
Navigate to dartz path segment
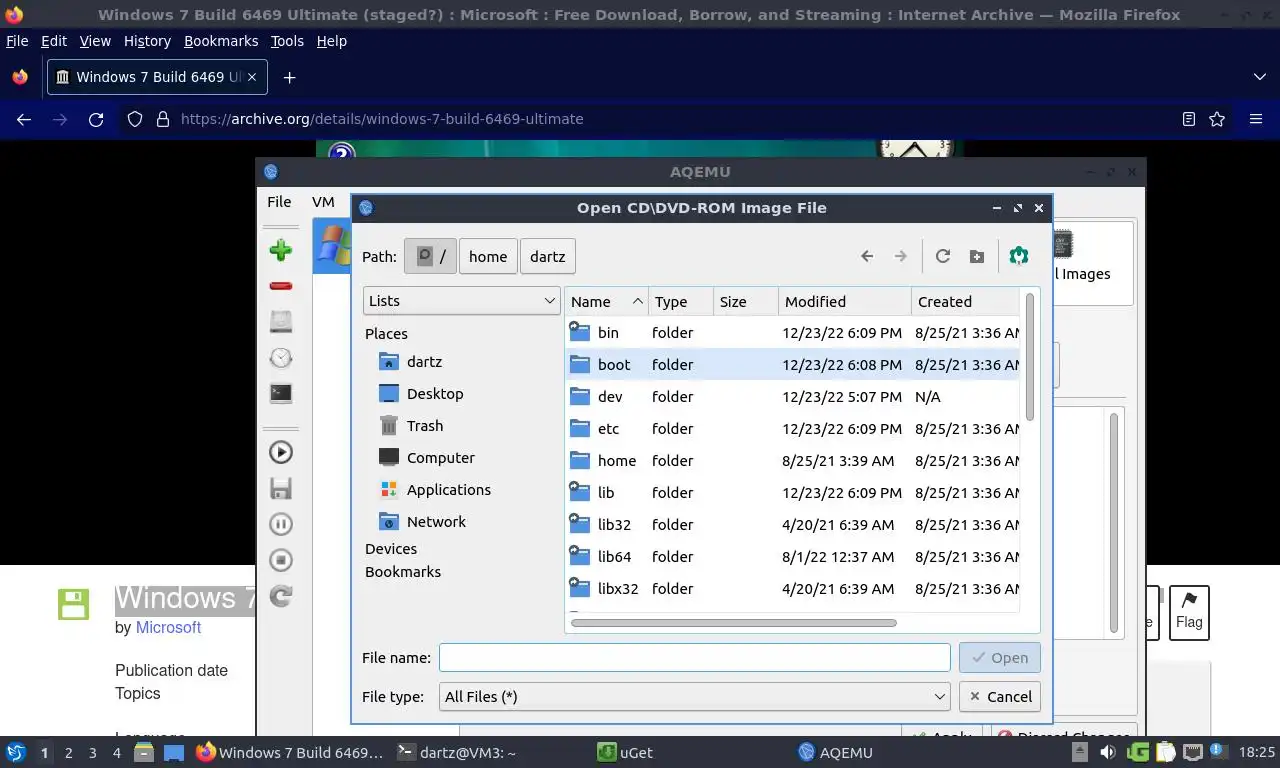[x=547, y=256]
